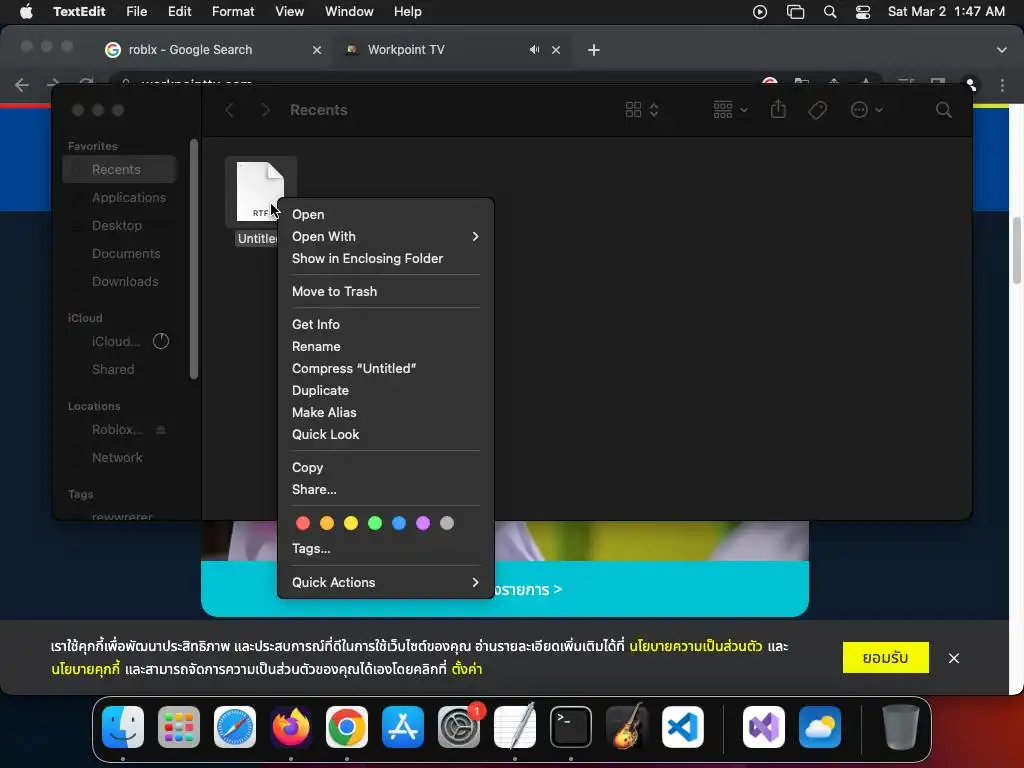1024x768 pixels.
Task: Open Visual Studio purple icon in Dock
Action: (x=764, y=727)
